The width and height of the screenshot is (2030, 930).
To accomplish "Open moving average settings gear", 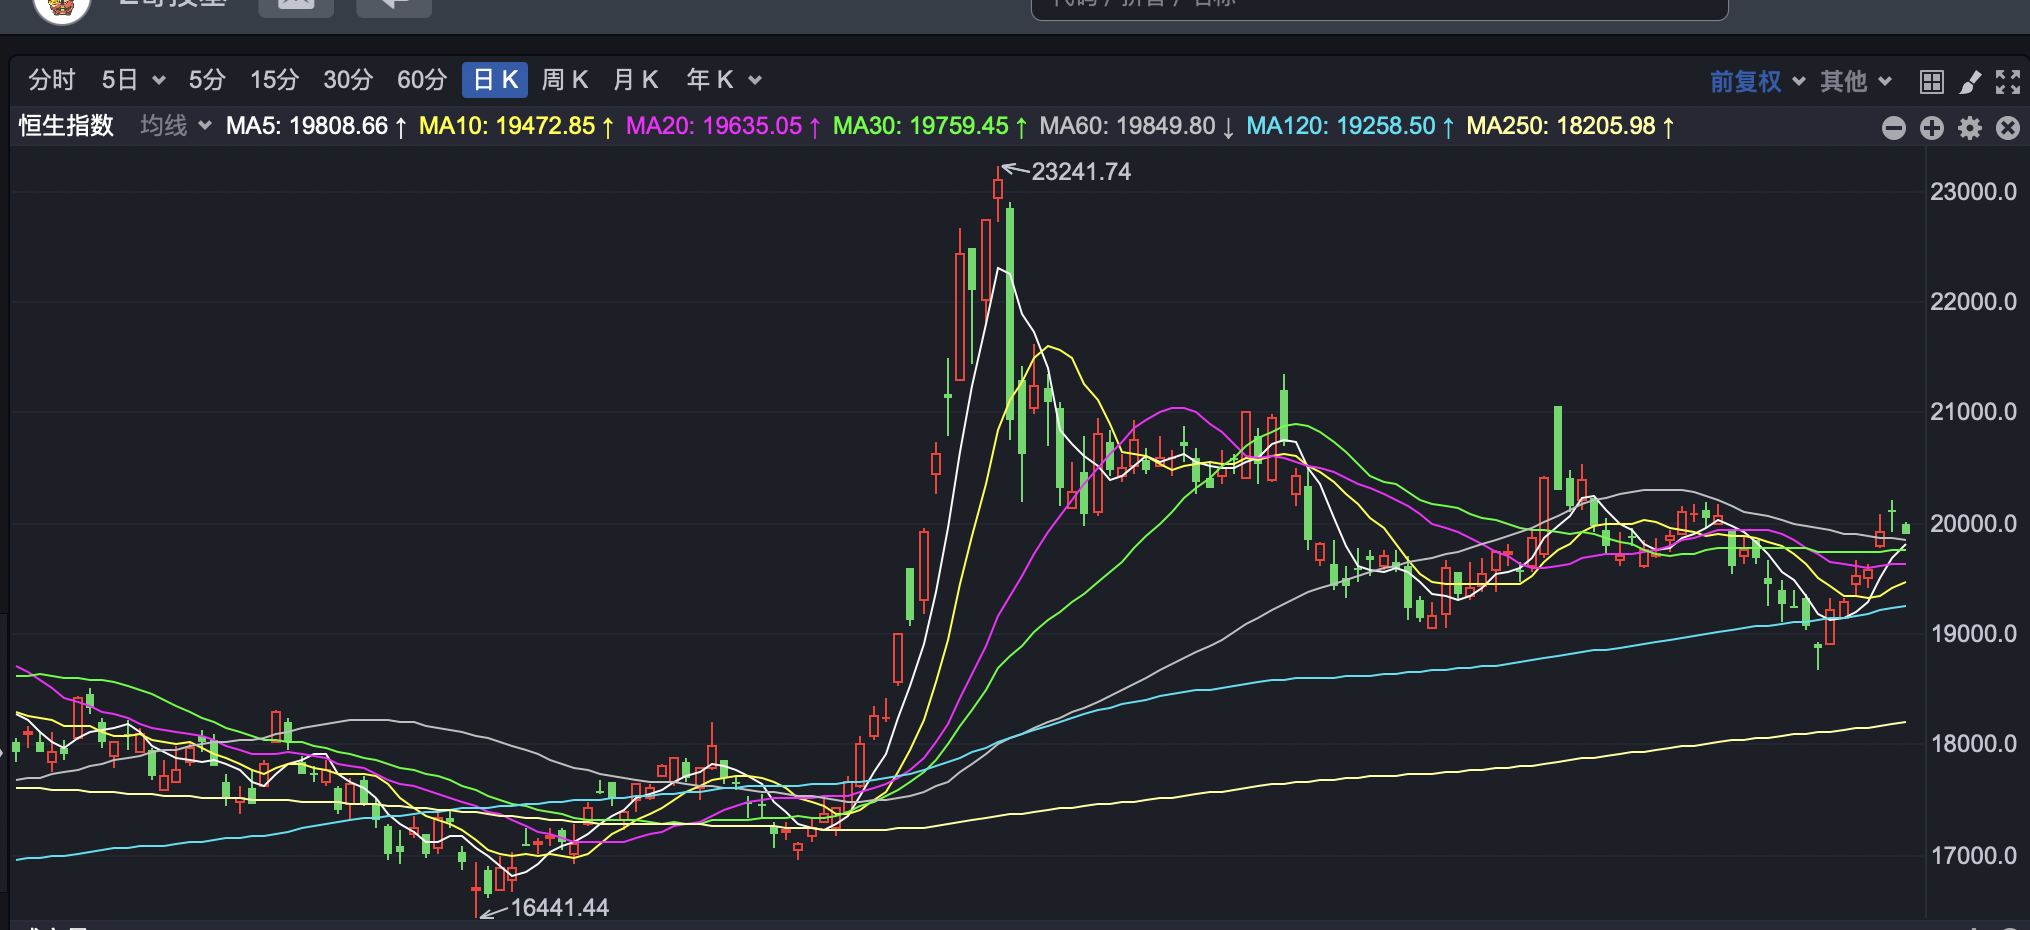I will (x=1969, y=128).
